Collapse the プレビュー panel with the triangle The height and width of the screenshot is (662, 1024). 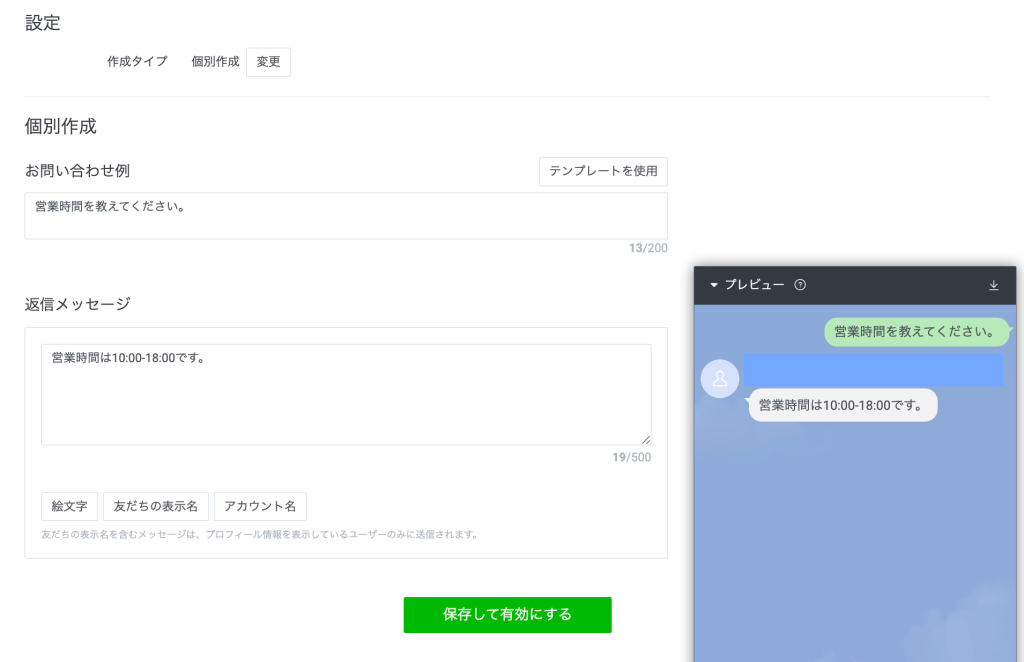click(x=714, y=285)
